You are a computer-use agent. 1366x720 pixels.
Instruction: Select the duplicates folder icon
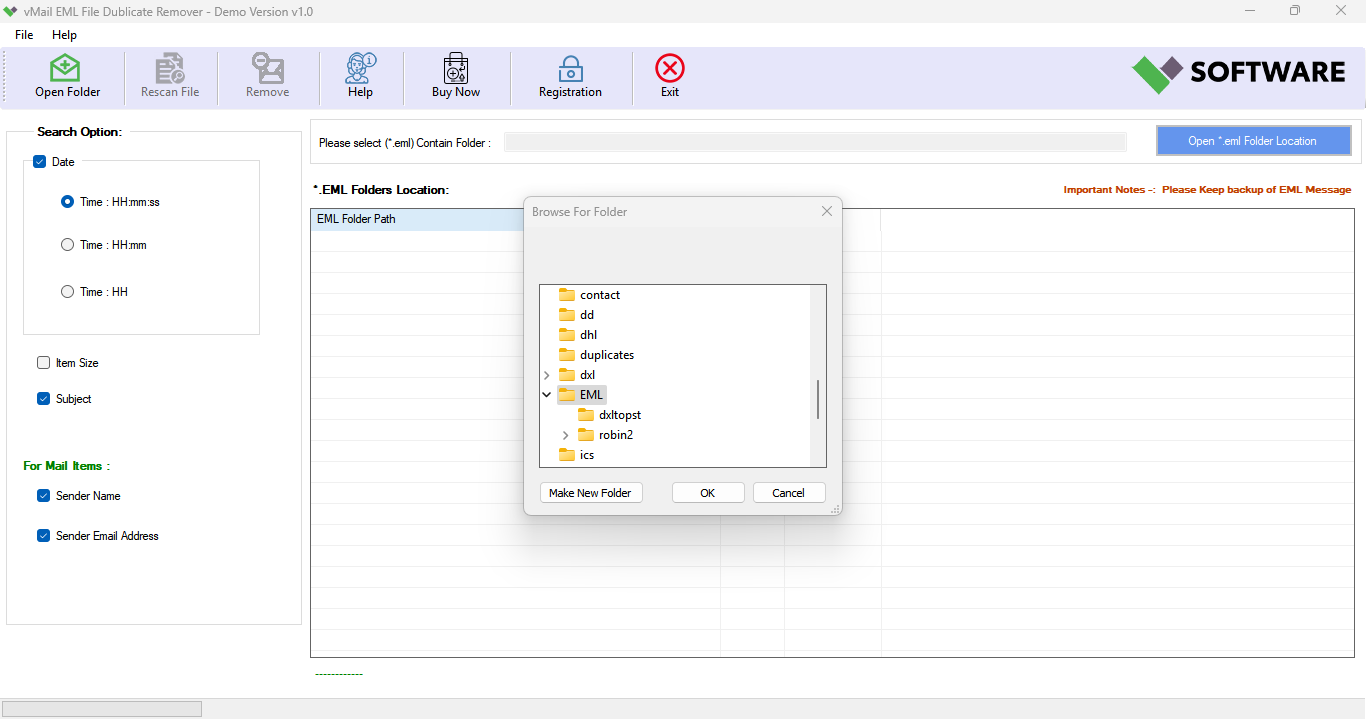pyautogui.click(x=567, y=355)
